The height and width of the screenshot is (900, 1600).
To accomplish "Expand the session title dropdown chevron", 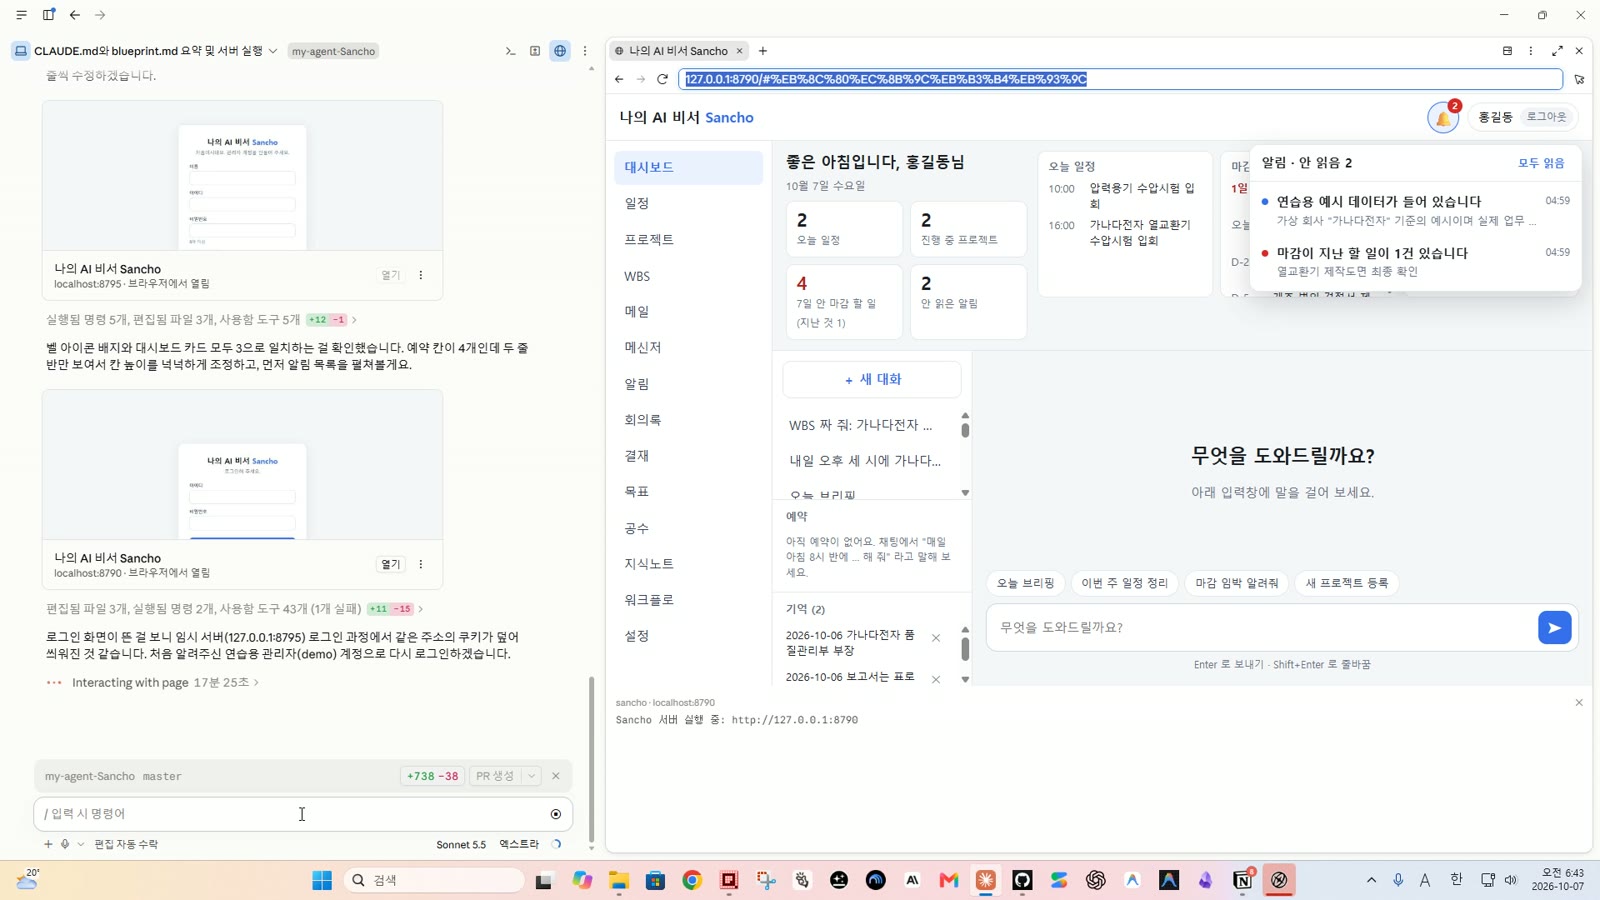I will click(272, 51).
